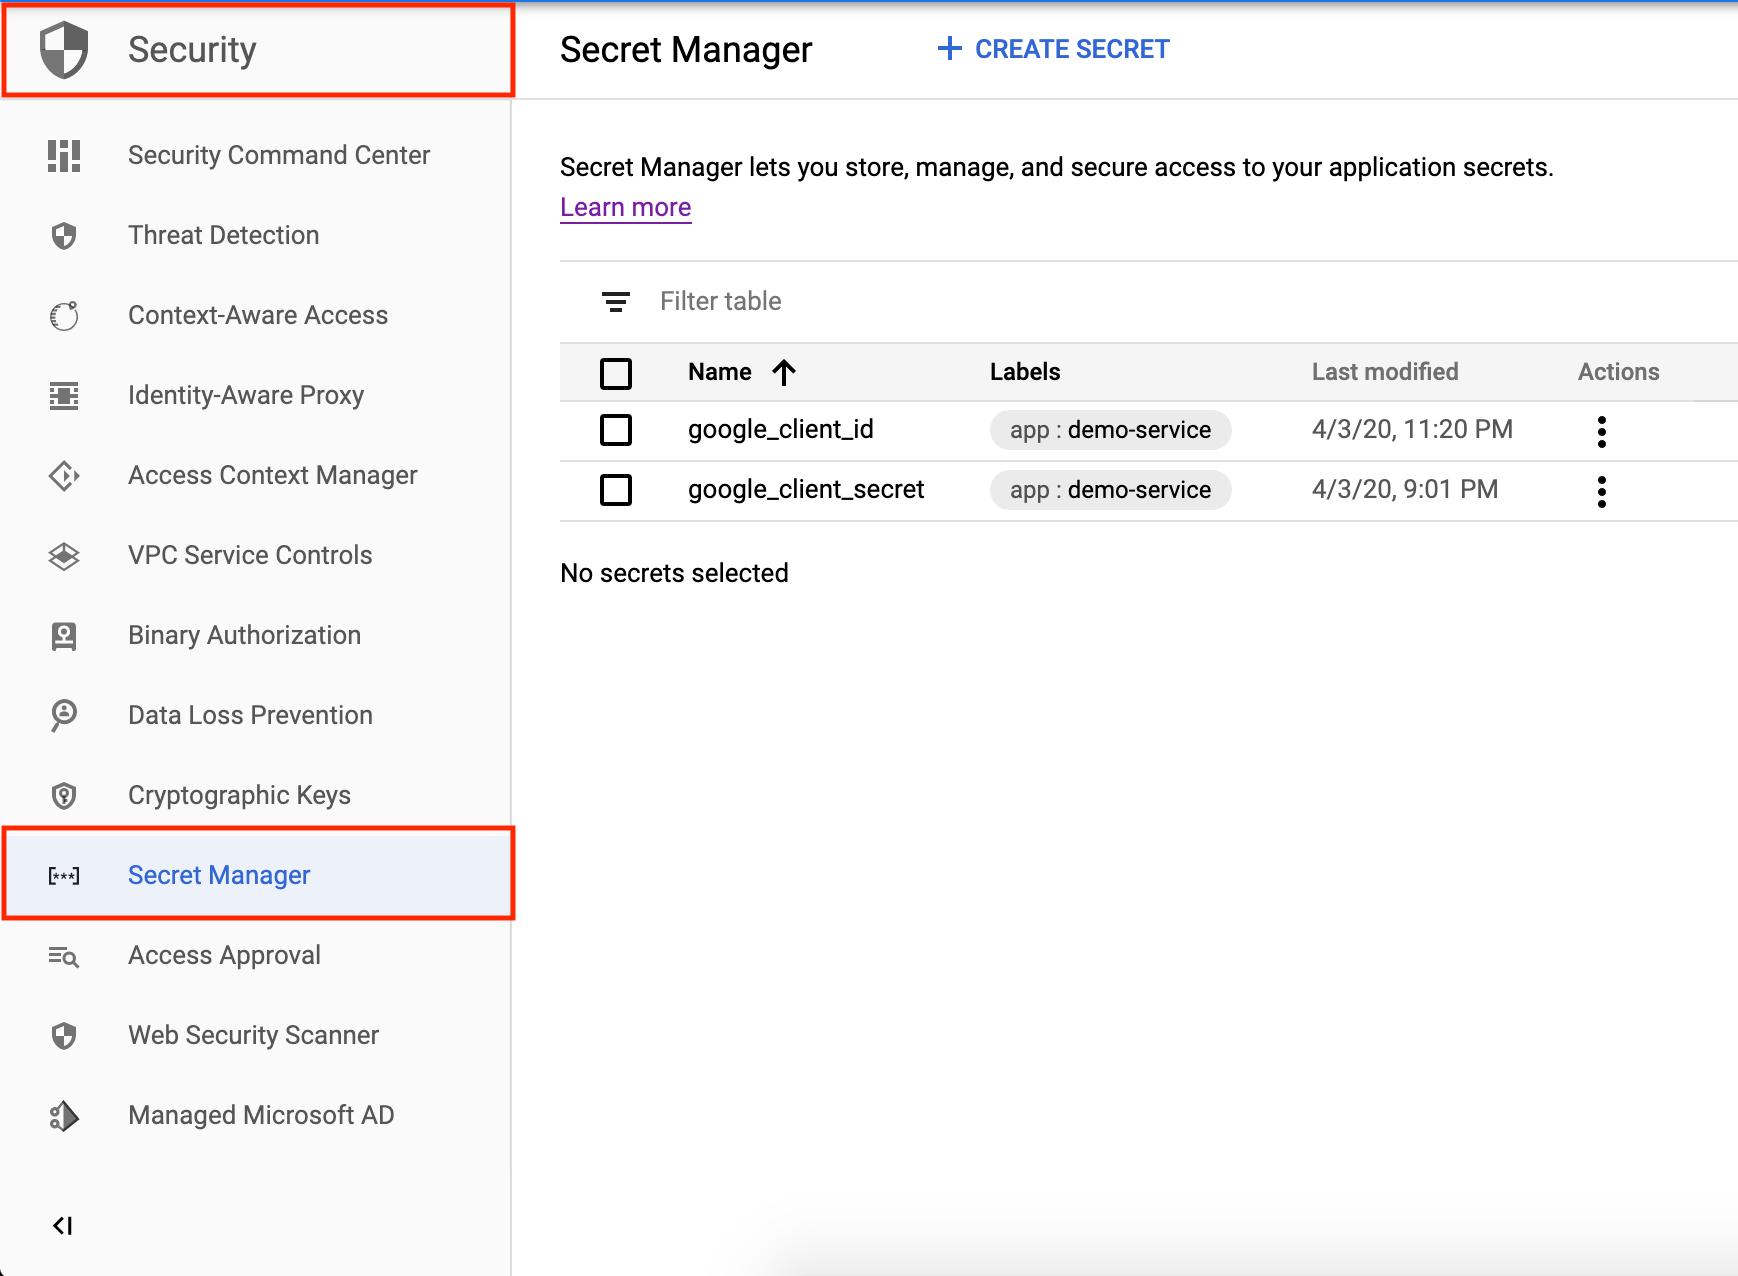This screenshot has width=1738, height=1276.
Task: Select the header checkbox to select all secrets
Action: click(616, 372)
